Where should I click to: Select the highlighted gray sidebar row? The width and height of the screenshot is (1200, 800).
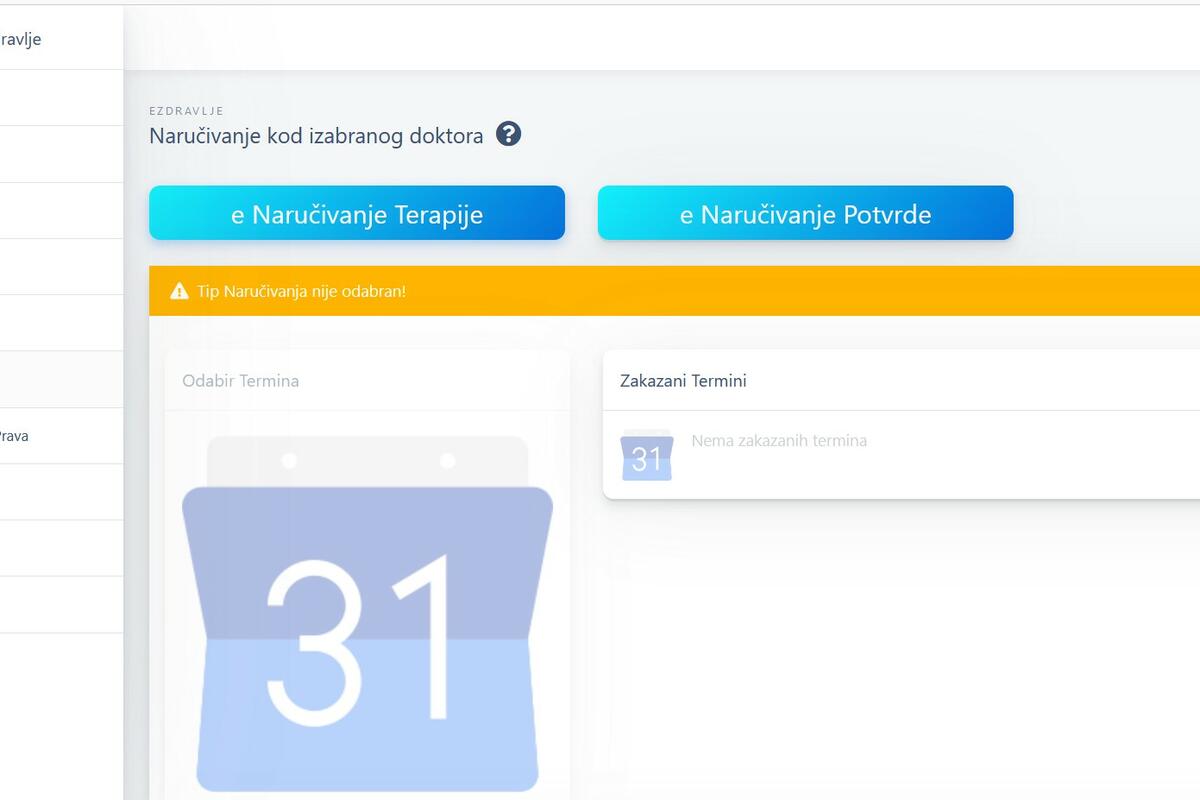(x=60, y=379)
